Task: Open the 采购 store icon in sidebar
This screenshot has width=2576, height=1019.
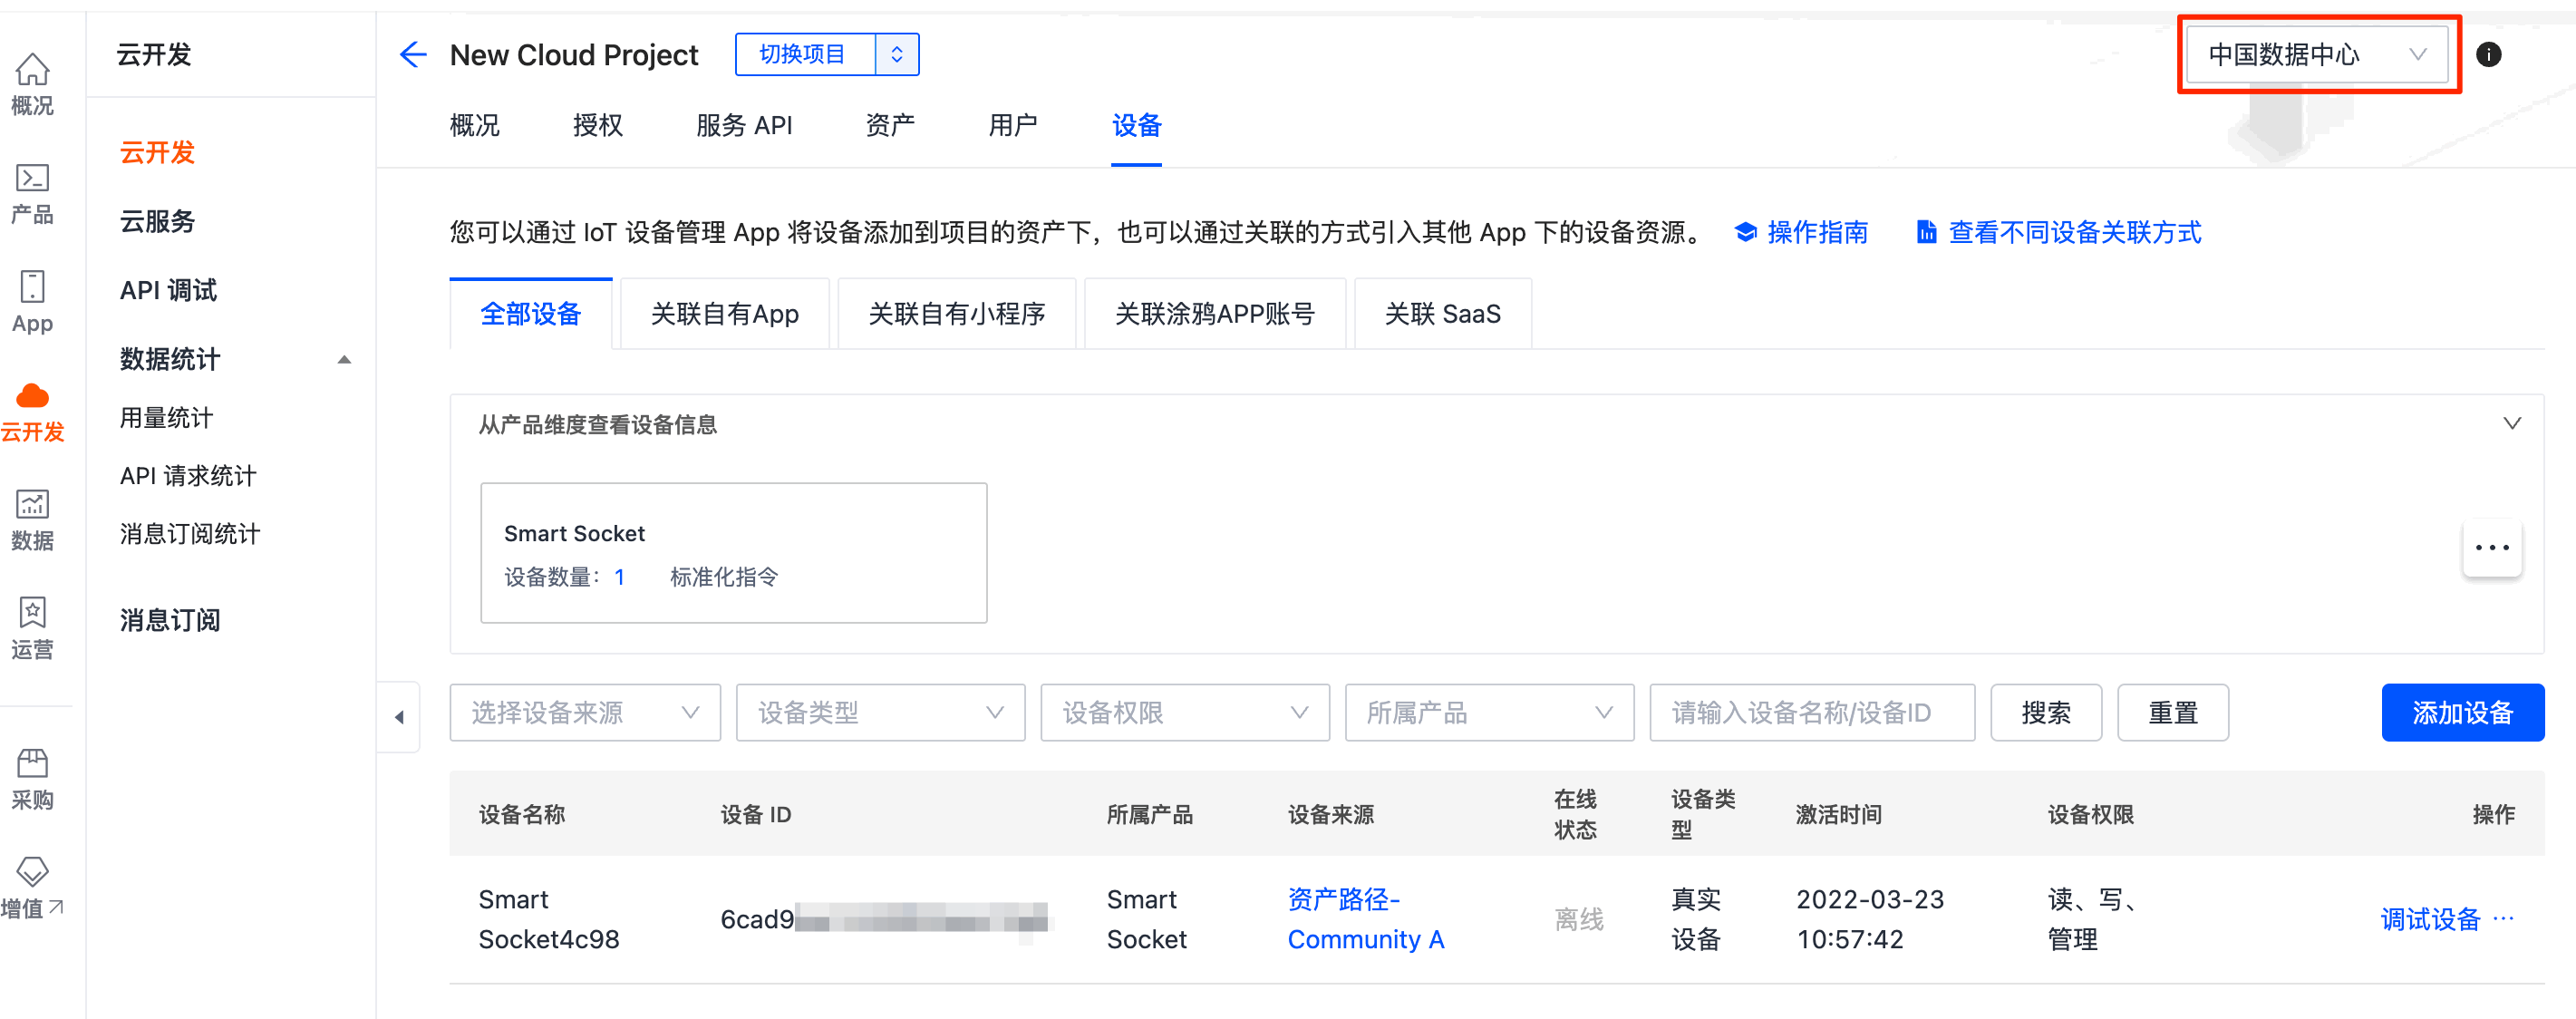Action: (x=32, y=763)
